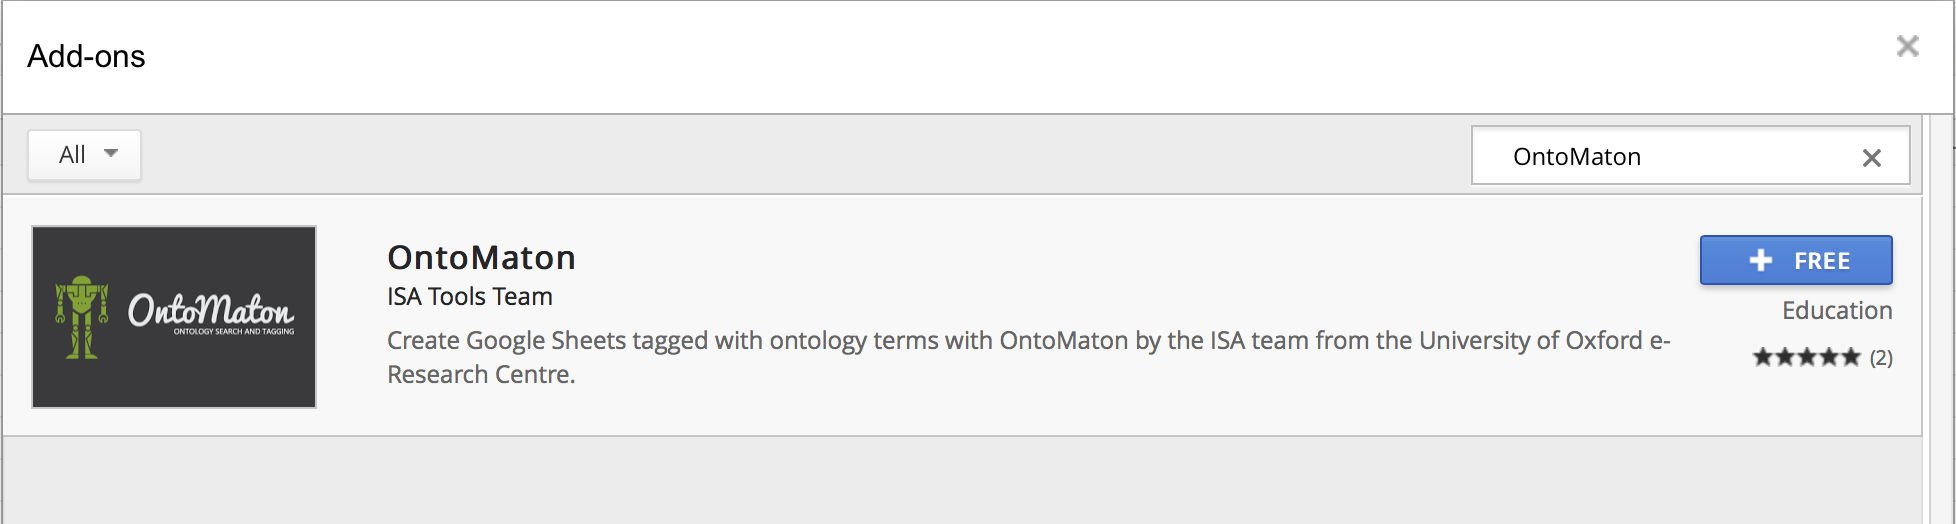Open the OntoMaton add-on title
This screenshot has width=1956, height=524.
(481, 258)
